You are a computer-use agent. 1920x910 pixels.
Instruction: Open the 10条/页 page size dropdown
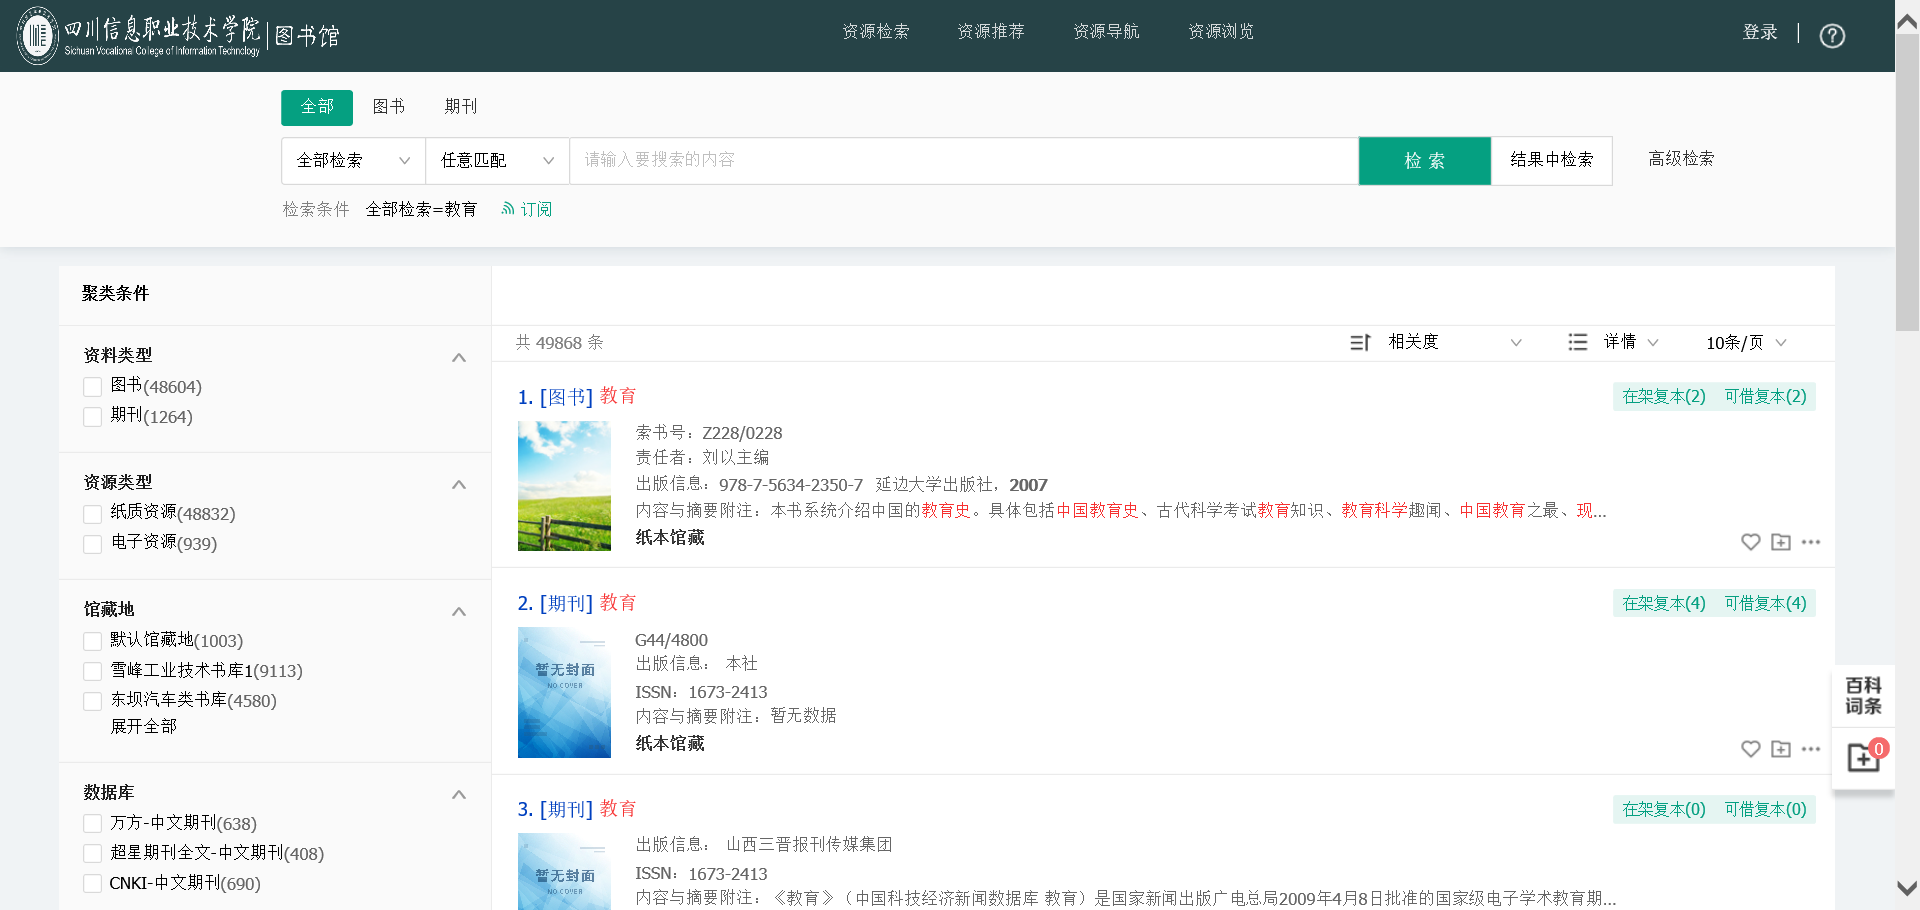click(x=1746, y=343)
